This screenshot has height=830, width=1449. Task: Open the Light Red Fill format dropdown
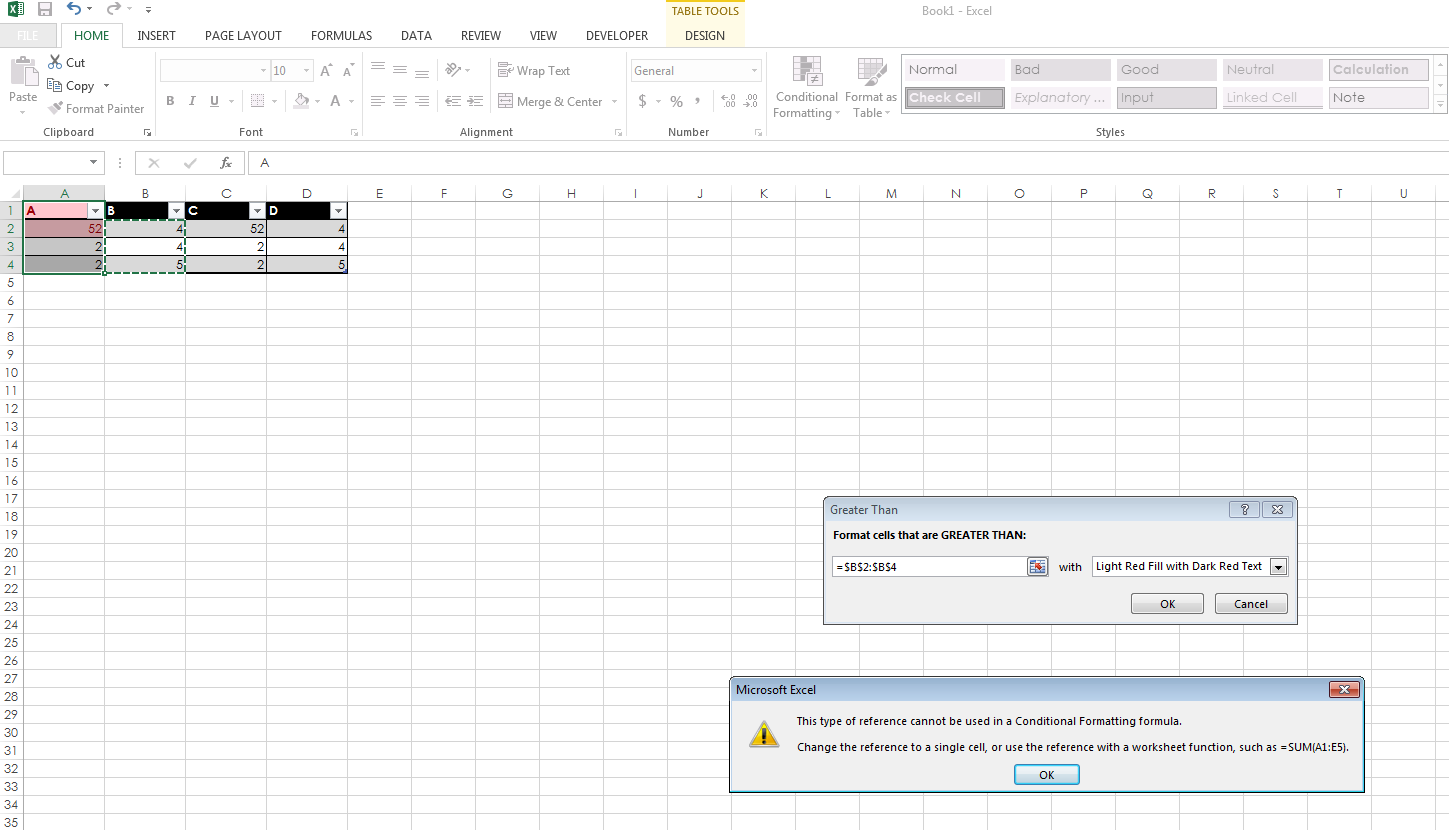[x=1278, y=566]
